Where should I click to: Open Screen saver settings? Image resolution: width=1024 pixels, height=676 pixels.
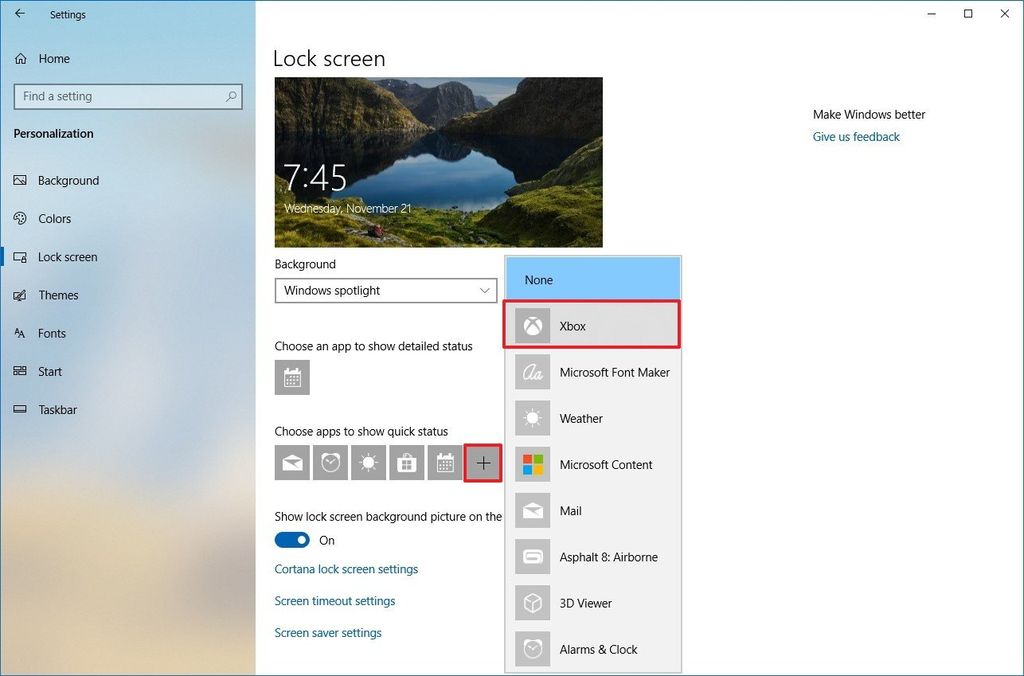click(327, 632)
